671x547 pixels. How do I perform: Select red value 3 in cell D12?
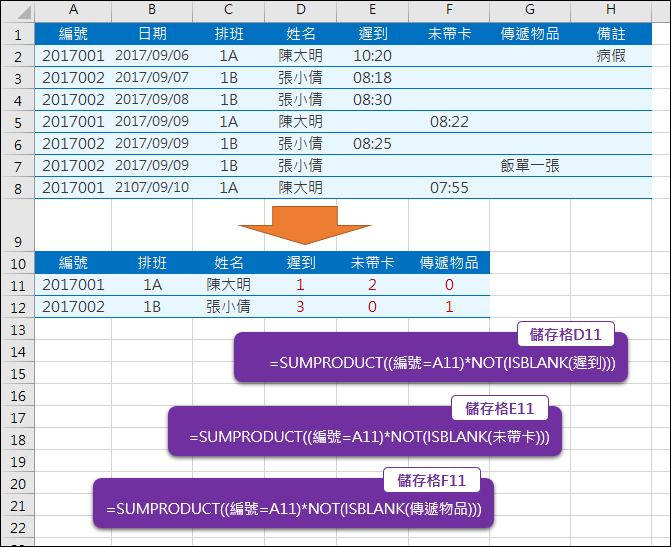coord(301,307)
